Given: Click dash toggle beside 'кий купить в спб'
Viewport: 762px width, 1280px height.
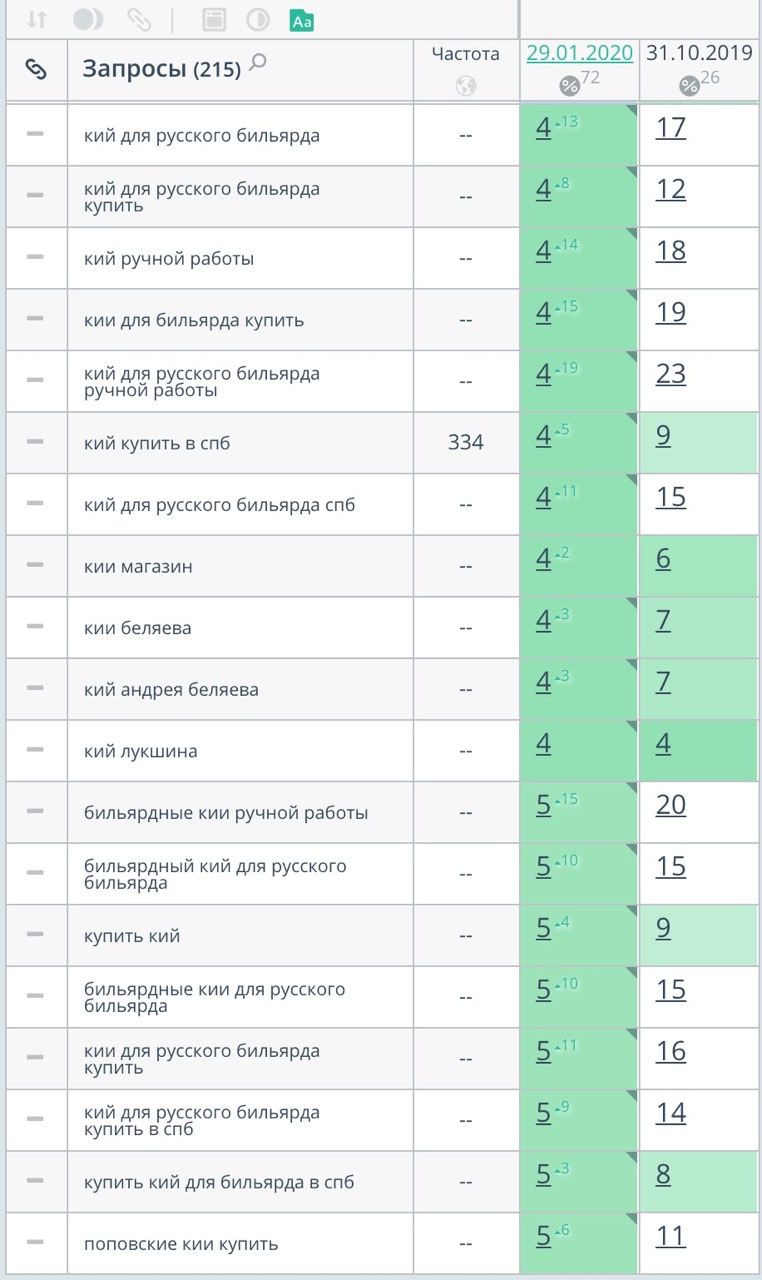Looking at the screenshot, I should point(36,441).
